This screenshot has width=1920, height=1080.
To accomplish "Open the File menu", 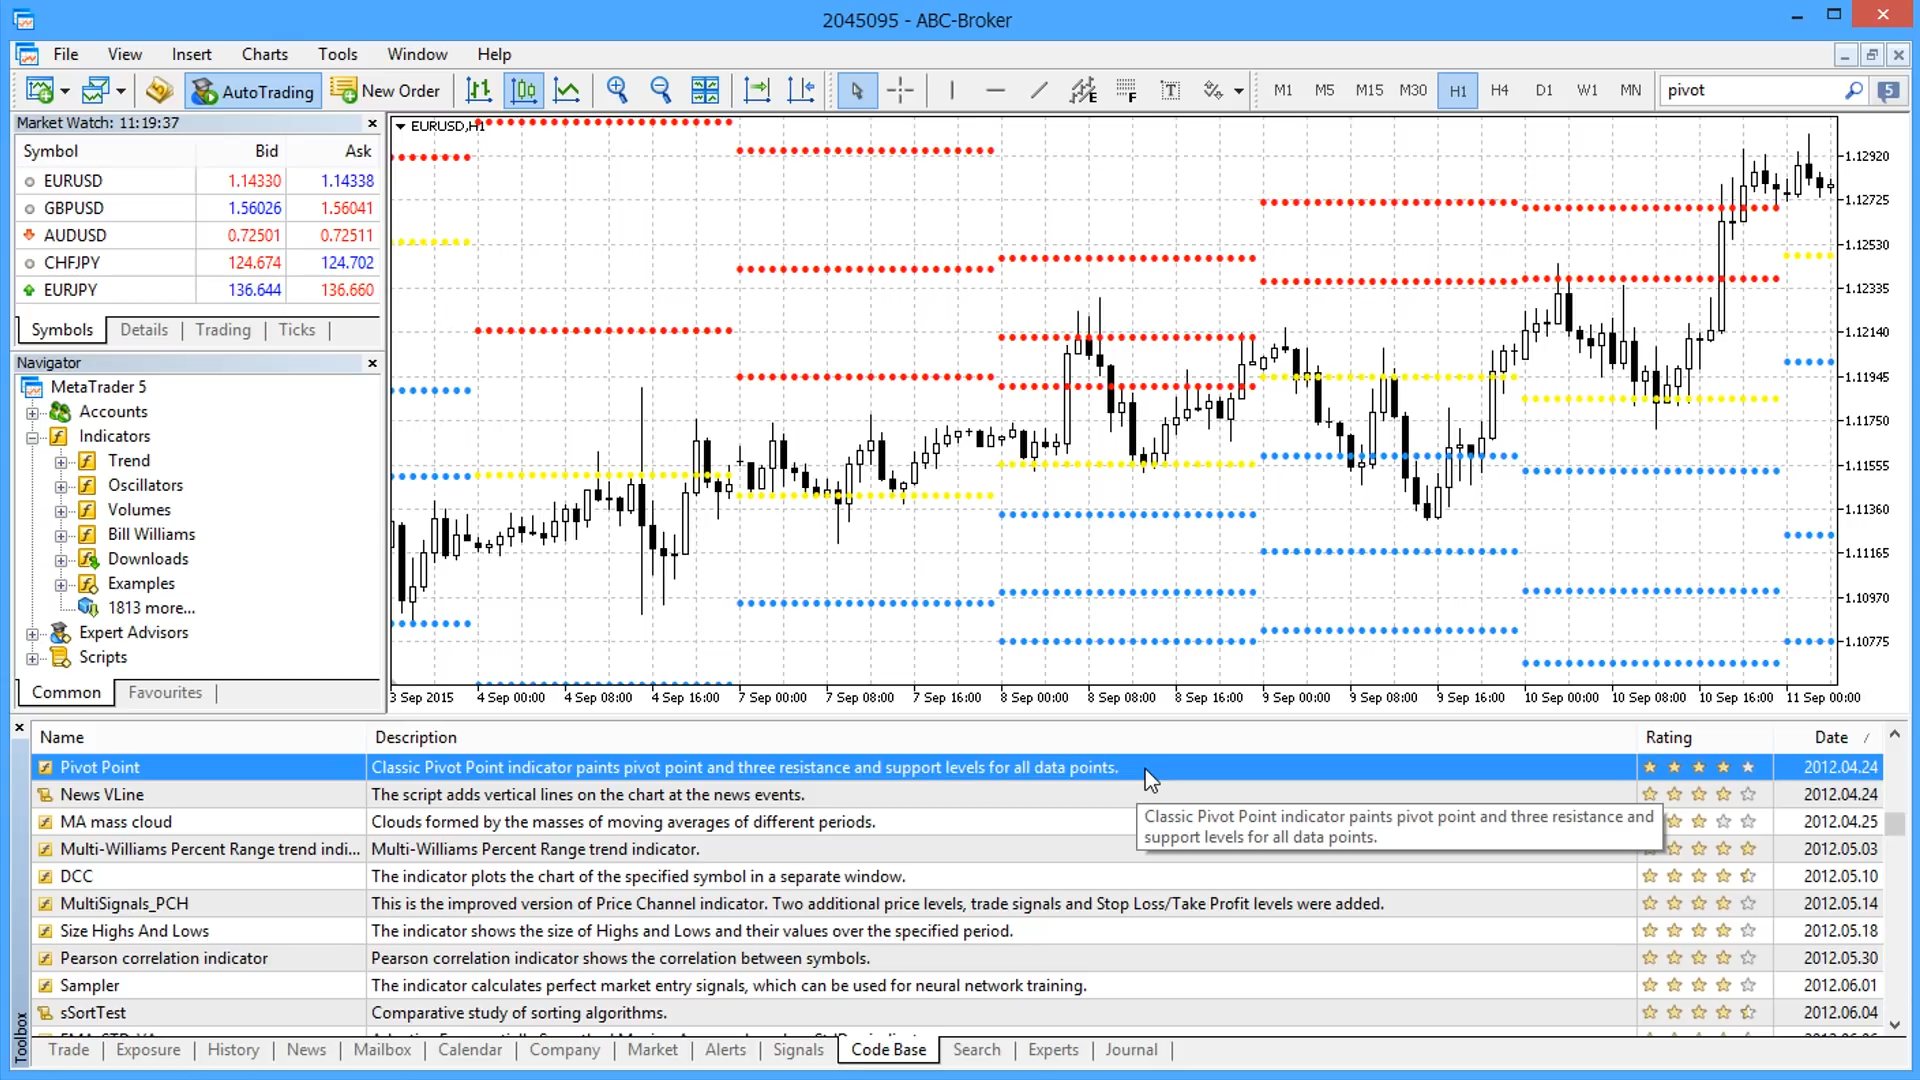I will (x=66, y=54).
